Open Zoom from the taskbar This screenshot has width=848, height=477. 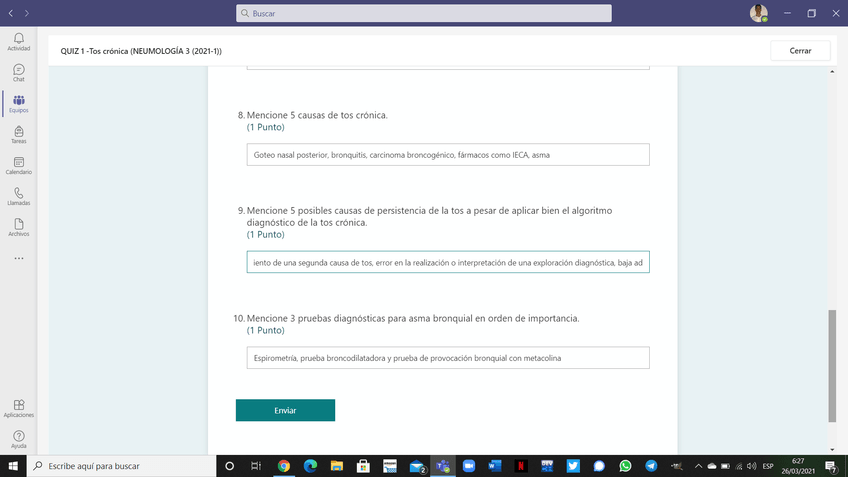tap(469, 466)
